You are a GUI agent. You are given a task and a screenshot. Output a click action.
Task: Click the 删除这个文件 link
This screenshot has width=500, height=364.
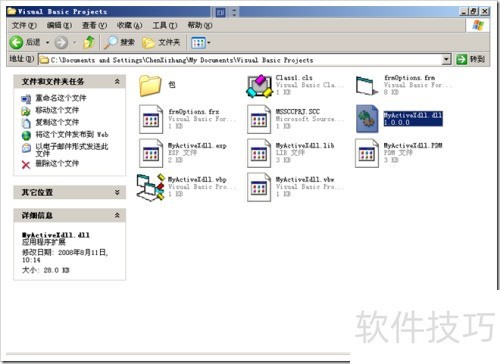coord(57,163)
